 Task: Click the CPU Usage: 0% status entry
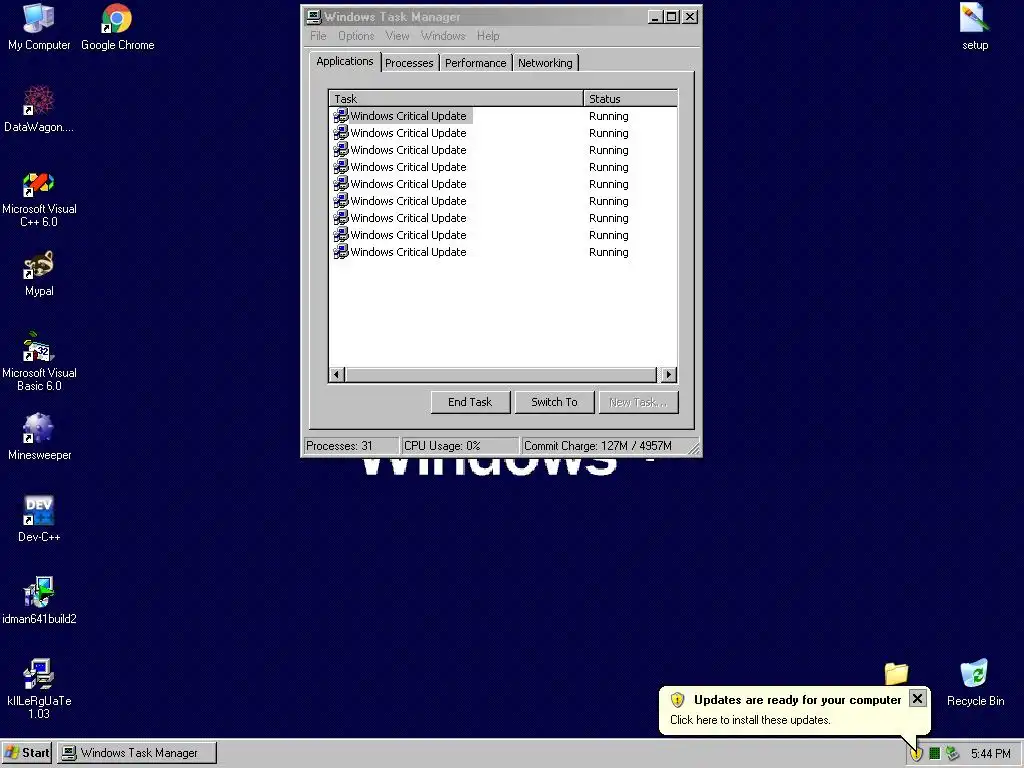pyautogui.click(x=460, y=446)
